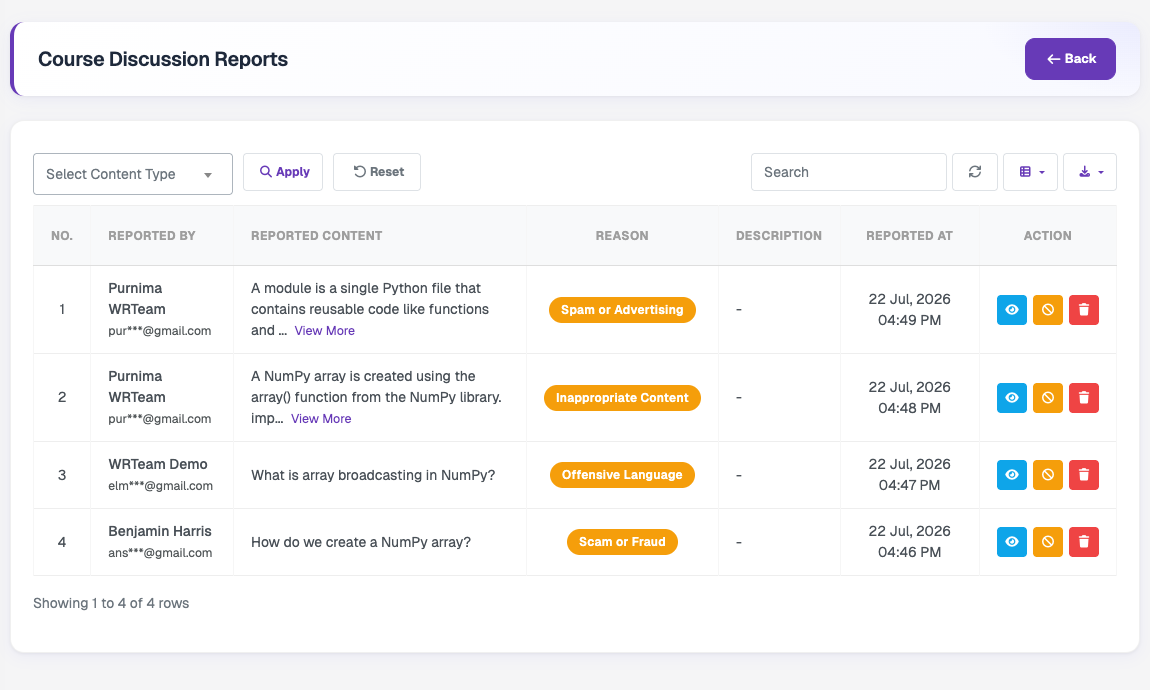
Task: Click 'Showing 1 to 4 of 4 rows' text
Action: [111, 603]
